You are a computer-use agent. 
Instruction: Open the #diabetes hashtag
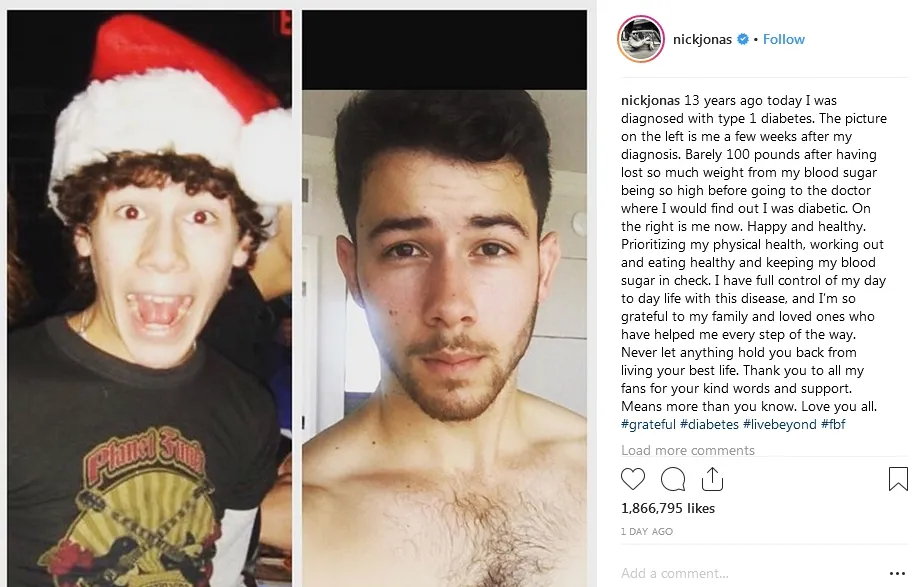(x=709, y=424)
